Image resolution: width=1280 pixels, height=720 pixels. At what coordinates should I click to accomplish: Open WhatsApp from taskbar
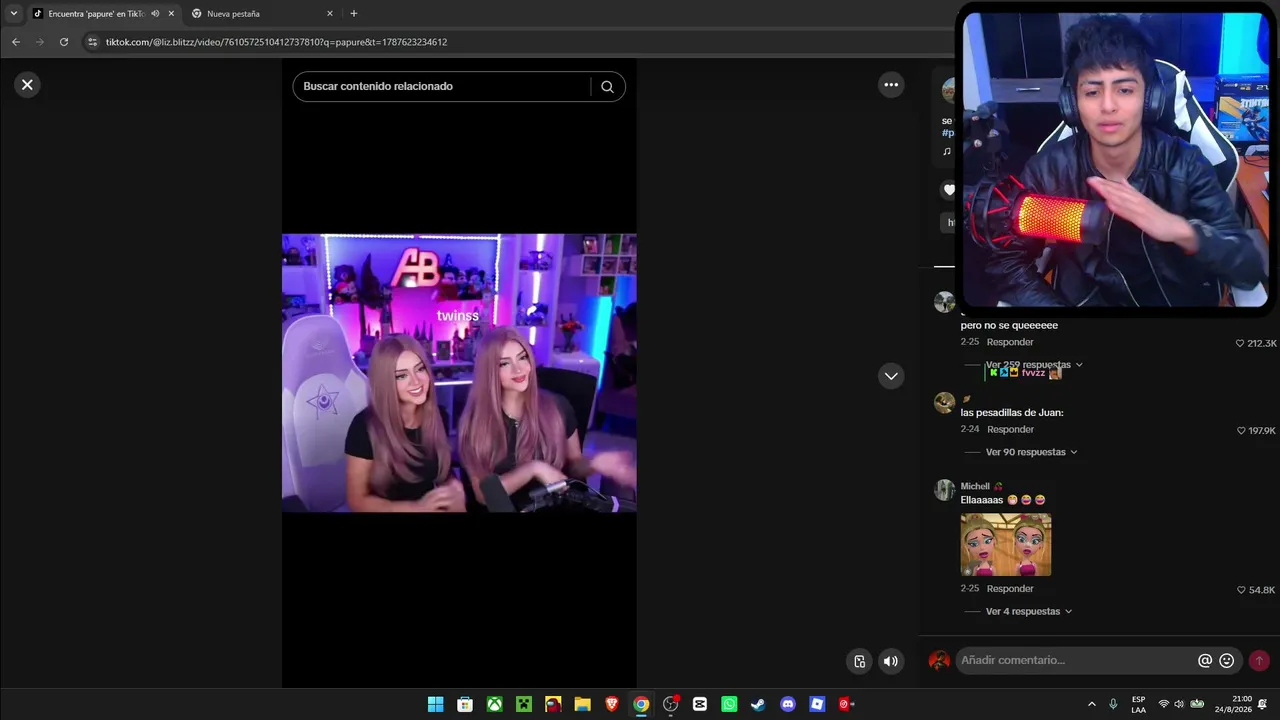click(x=729, y=704)
